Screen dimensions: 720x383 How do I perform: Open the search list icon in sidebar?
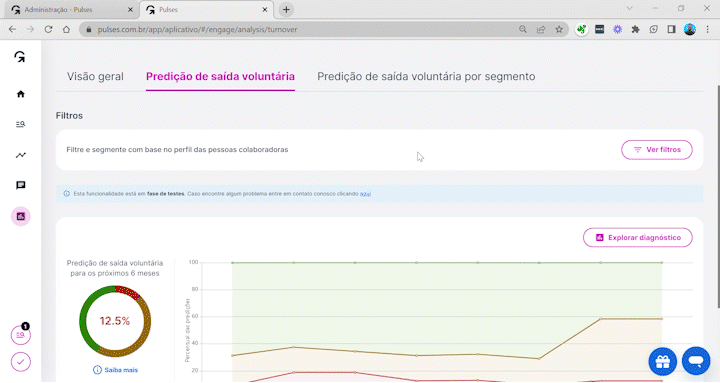pos(20,124)
